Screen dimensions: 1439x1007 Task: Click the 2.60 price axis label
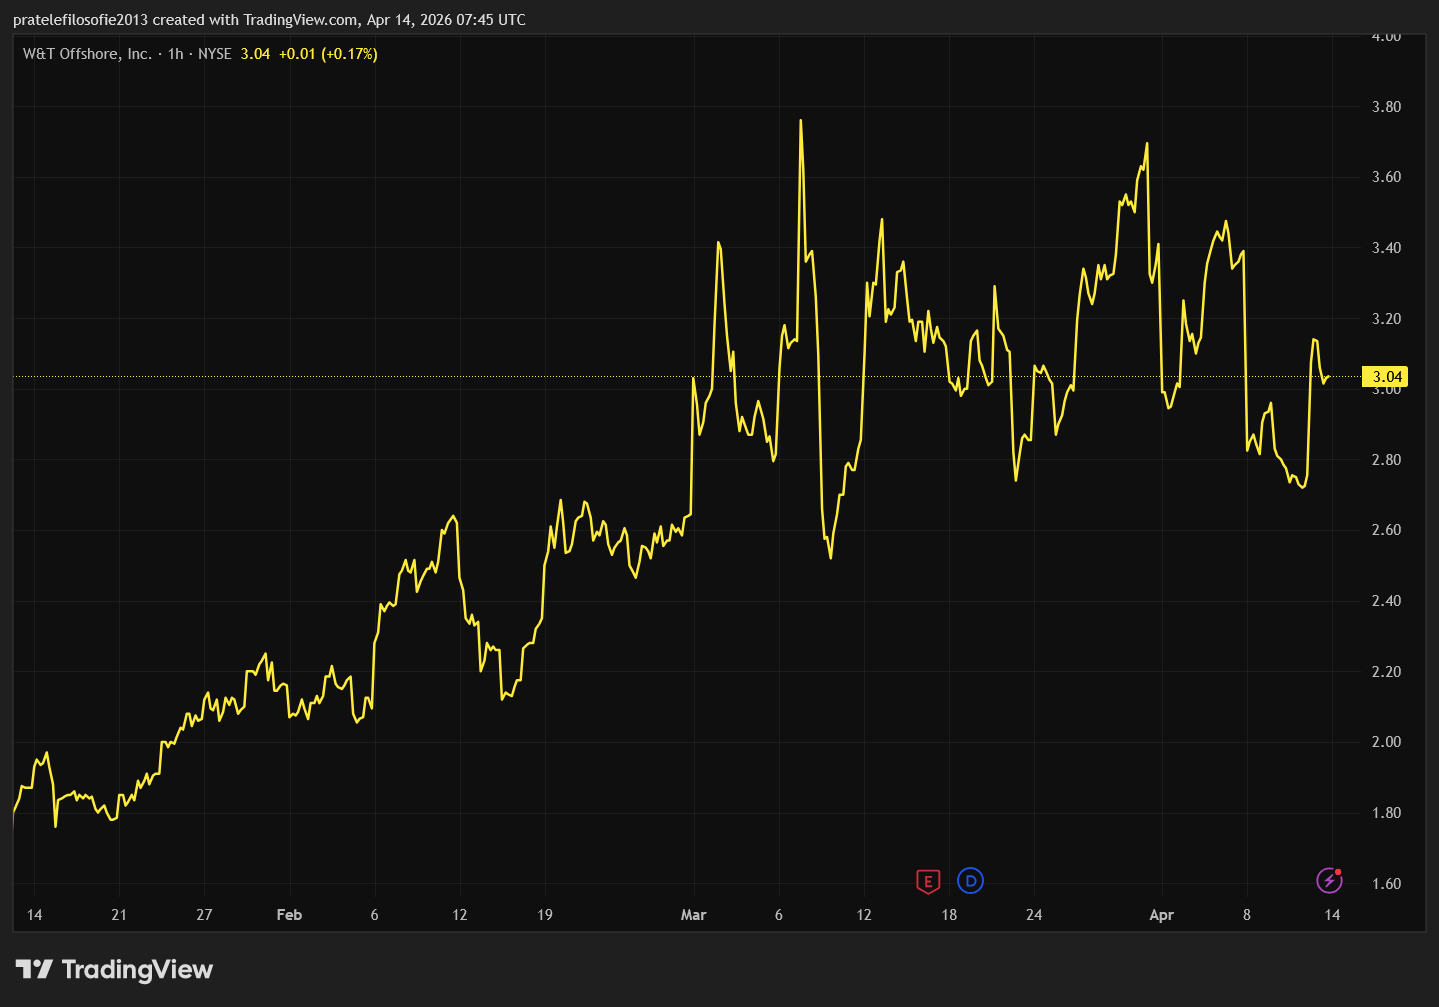coord(1386,530)
